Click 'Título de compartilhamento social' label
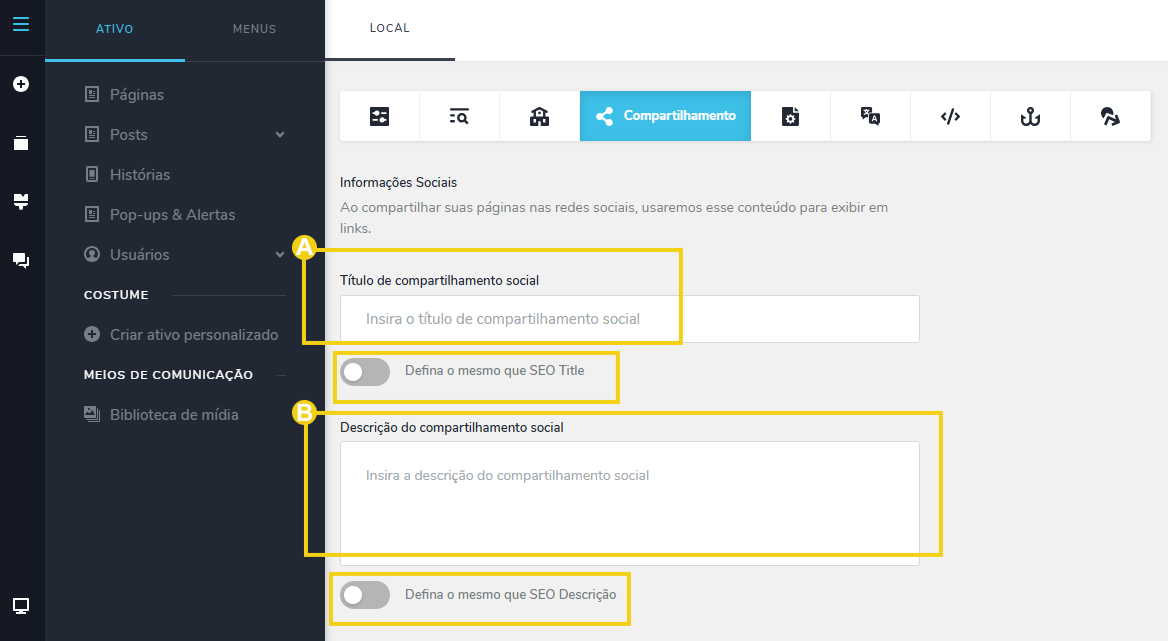The width and height of the screenshot is (1168, 641). 439,281
